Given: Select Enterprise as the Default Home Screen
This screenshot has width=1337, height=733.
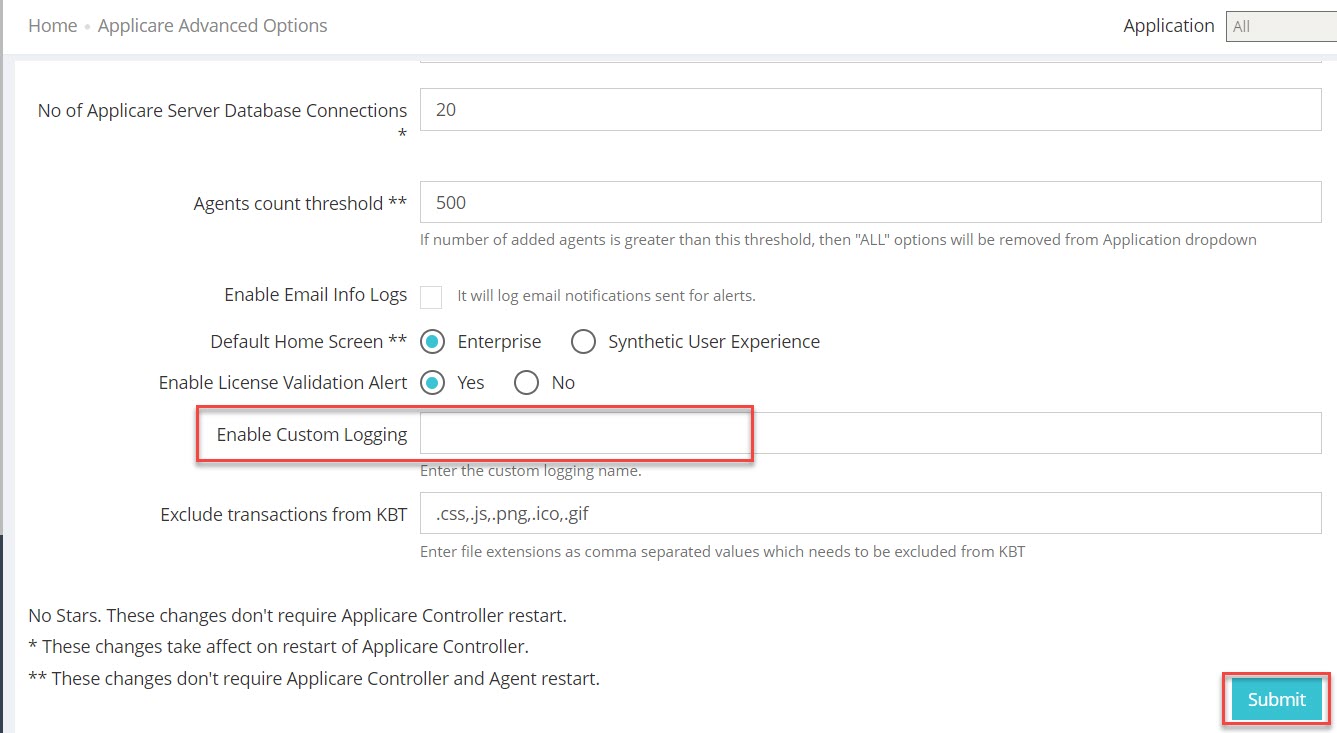Looking at the screenshot, I should (432, 342).
